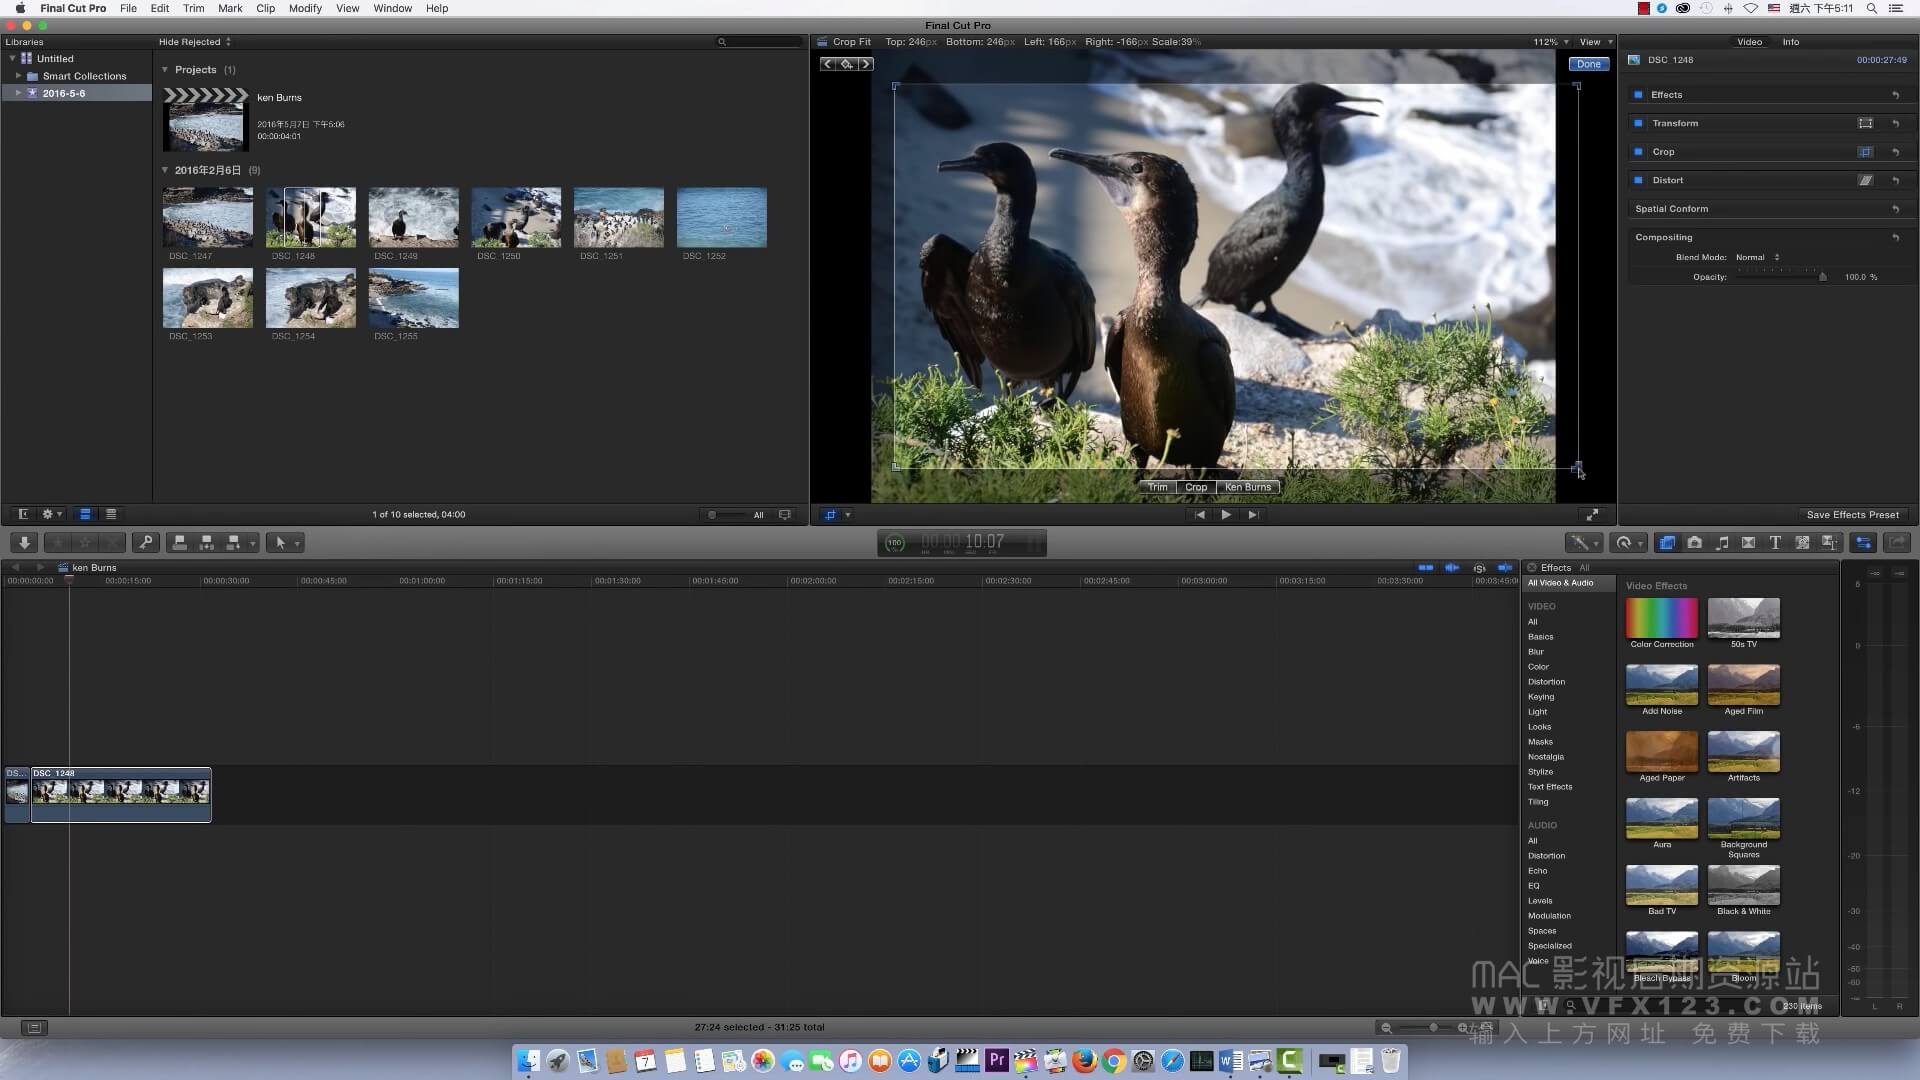
Task: Open the Music and Sound browser
Action: pos(1721,543)
